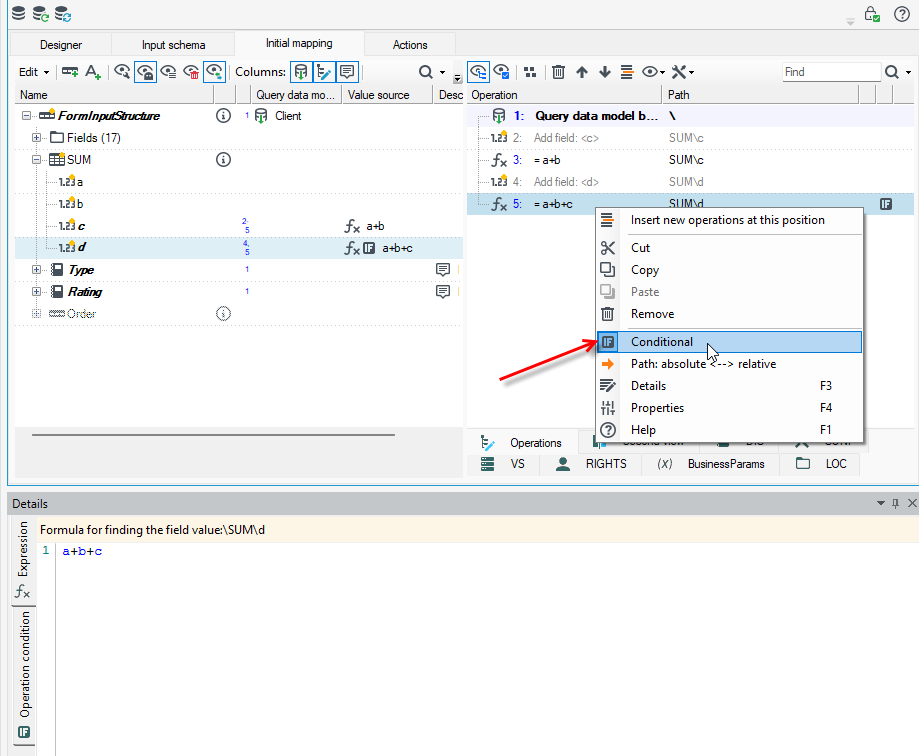Move operation up with the up arrow
Screen dimensions: 919x756
[x=581, y=72]
